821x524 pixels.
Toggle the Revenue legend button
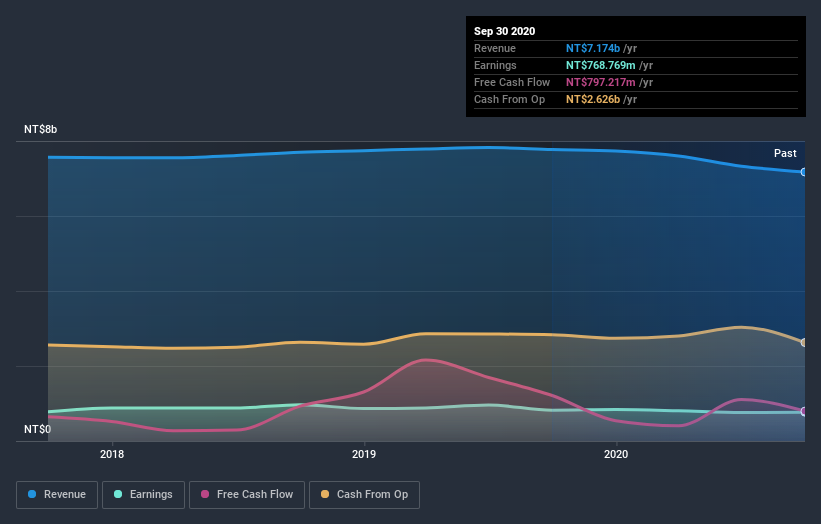click(57, 495)
